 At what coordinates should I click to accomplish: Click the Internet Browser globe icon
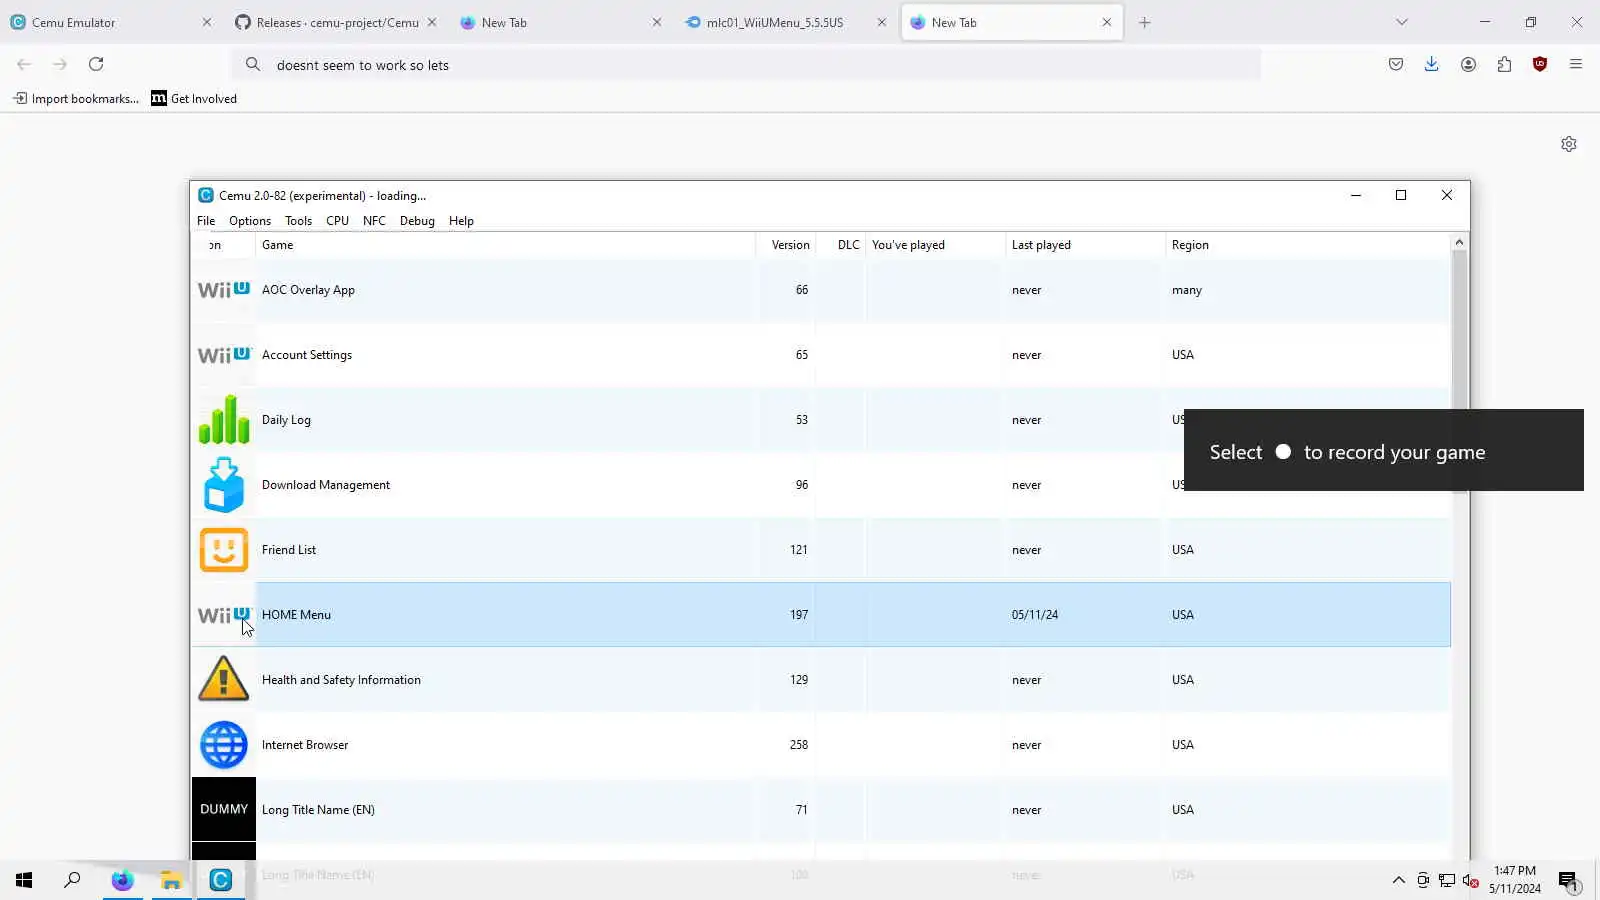pyautogui.click(x=224, y=745)
